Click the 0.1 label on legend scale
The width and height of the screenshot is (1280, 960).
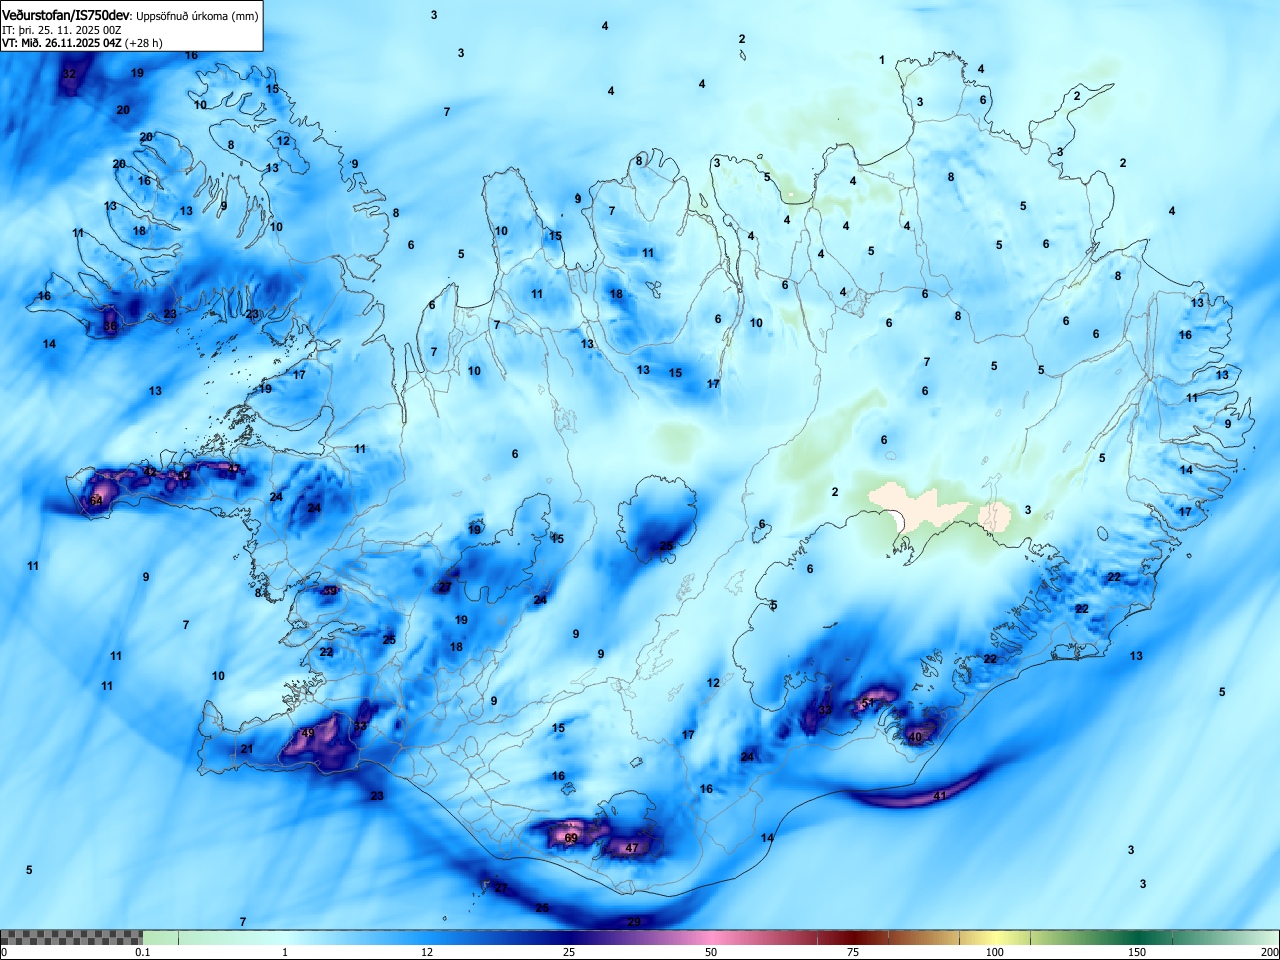[143, 952]
